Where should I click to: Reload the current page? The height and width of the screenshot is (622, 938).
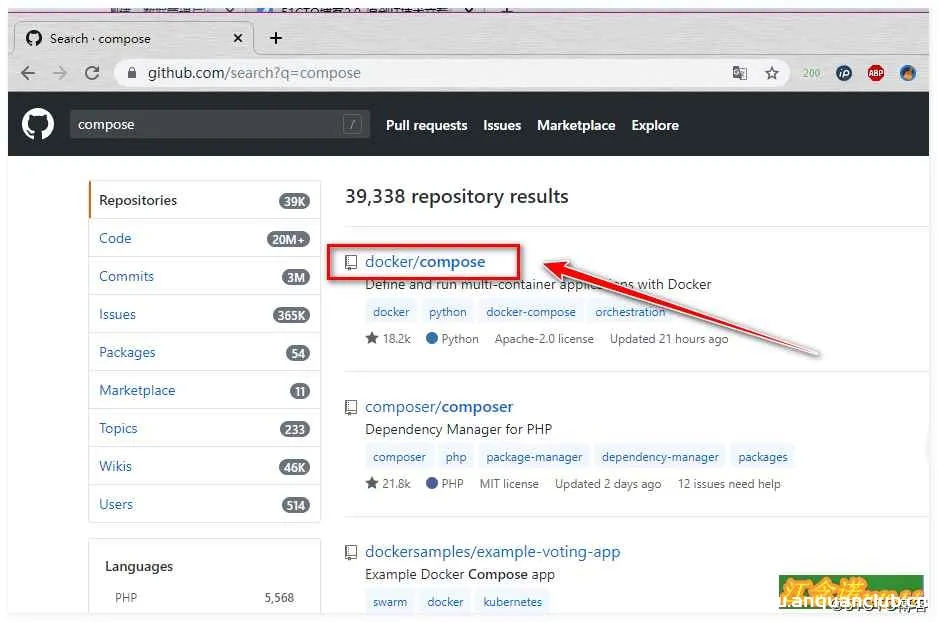tap(92, 72)
